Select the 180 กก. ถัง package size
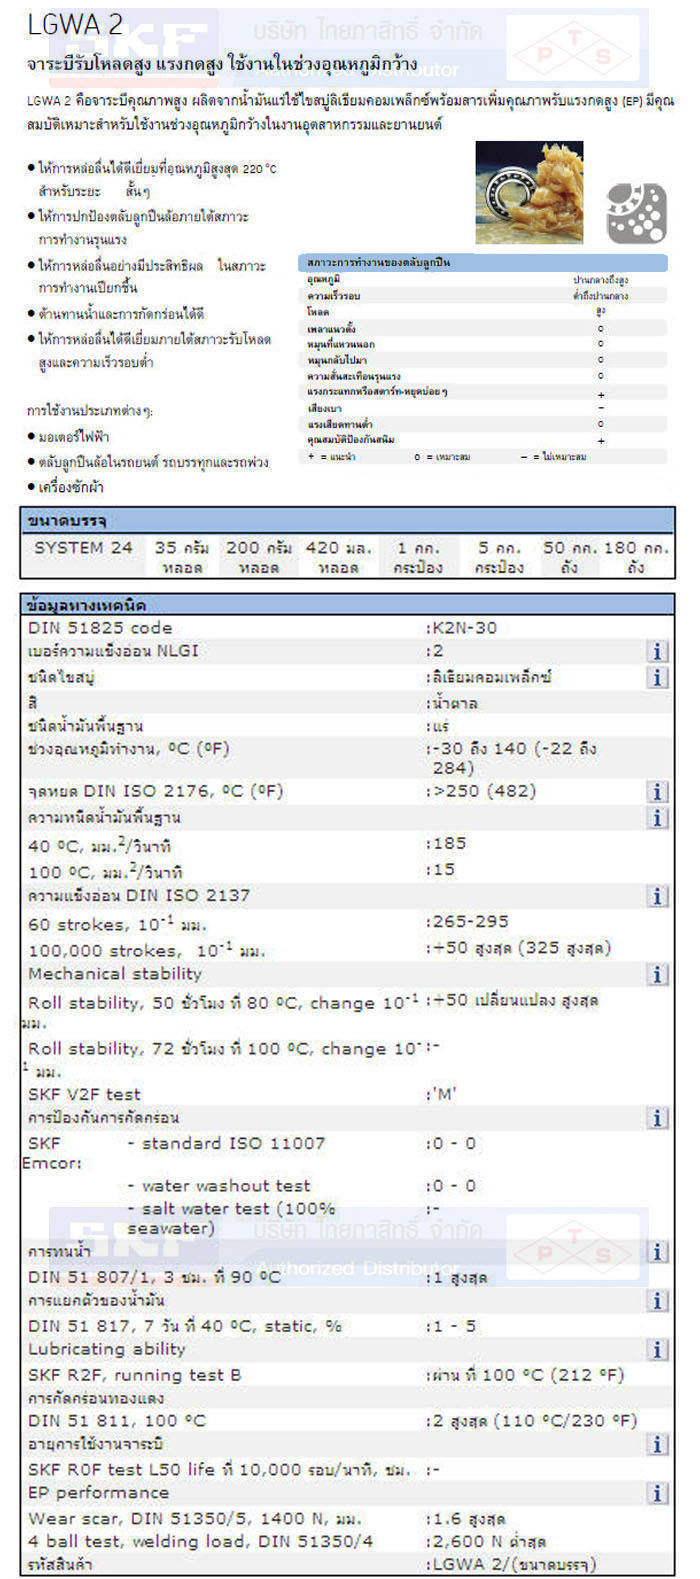Image resolution: width=700 pixels, height=1579 pixels. (x=636, y=557)
